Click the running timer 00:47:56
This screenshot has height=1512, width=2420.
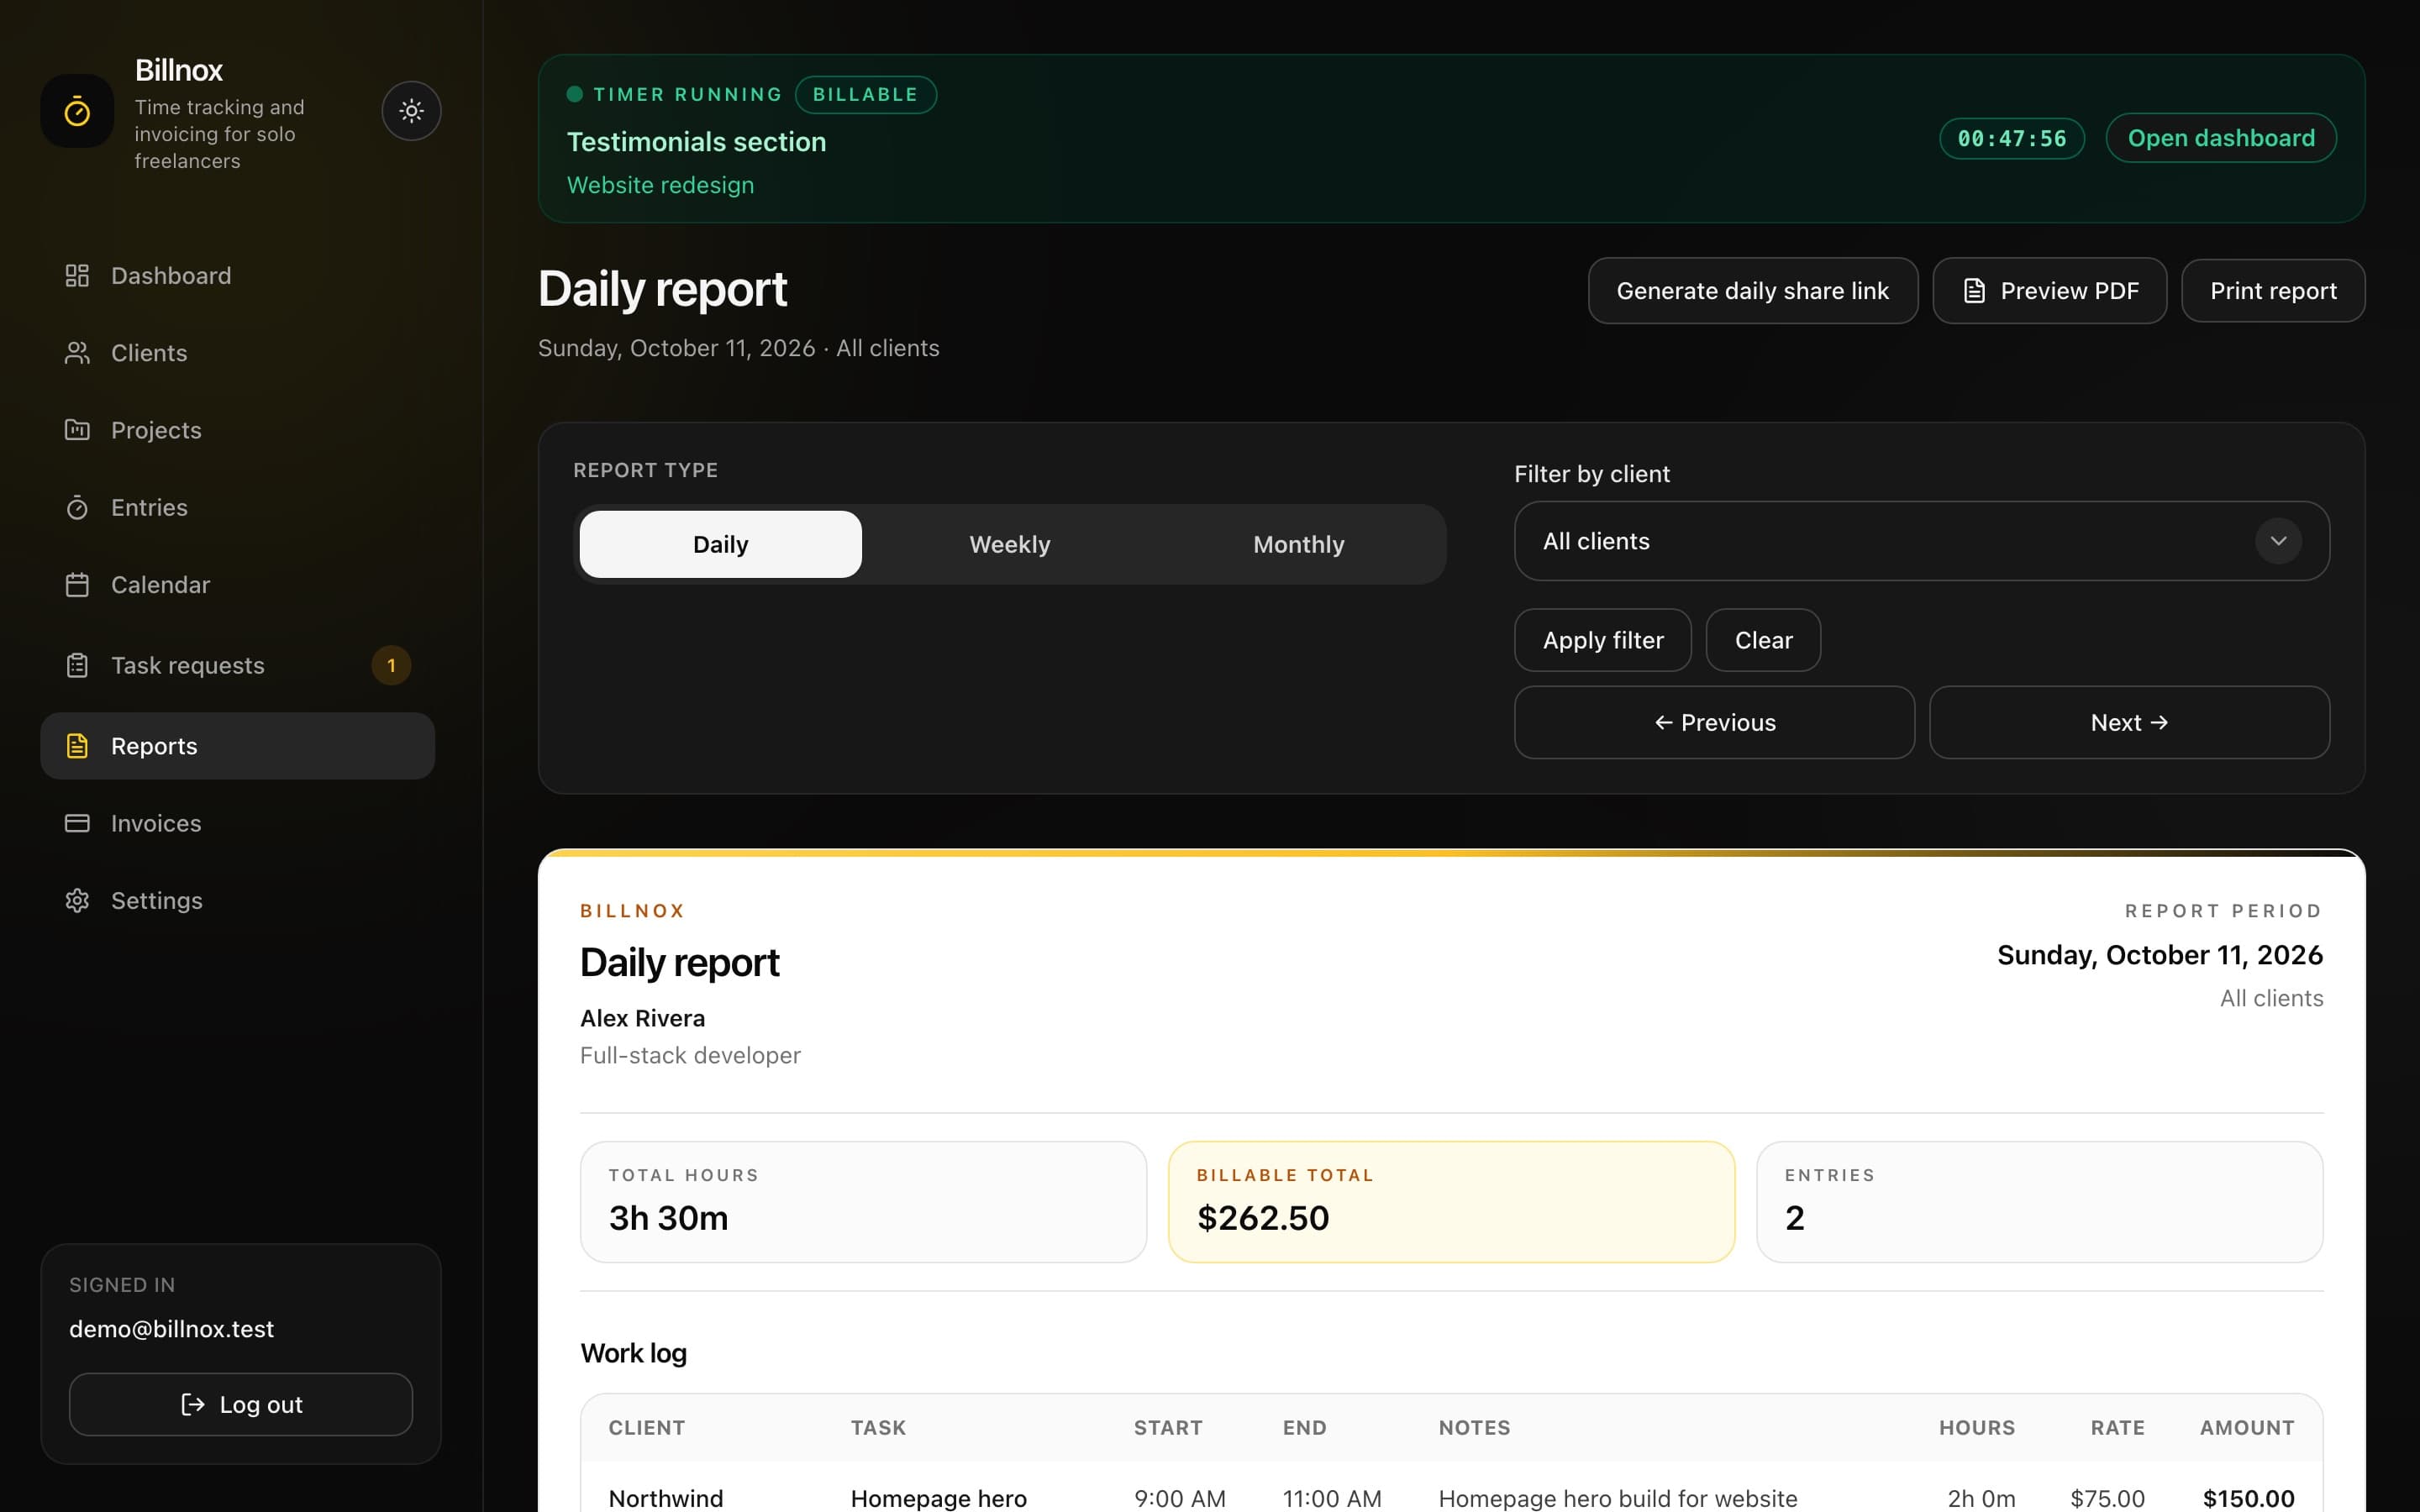(x=2012, y=138)
